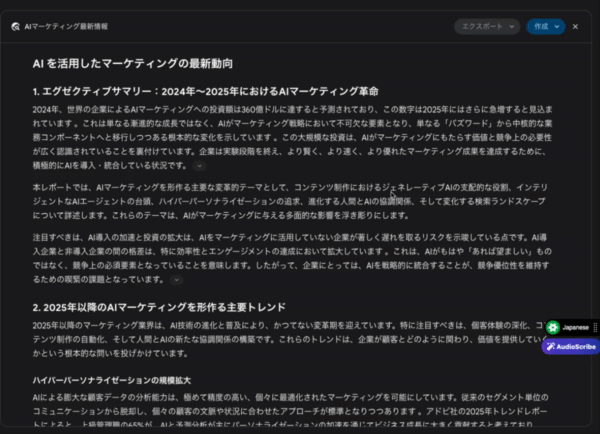Click the research logo icon beside the title
This screenshot has height=434, width=600.
tap(15, 26)
